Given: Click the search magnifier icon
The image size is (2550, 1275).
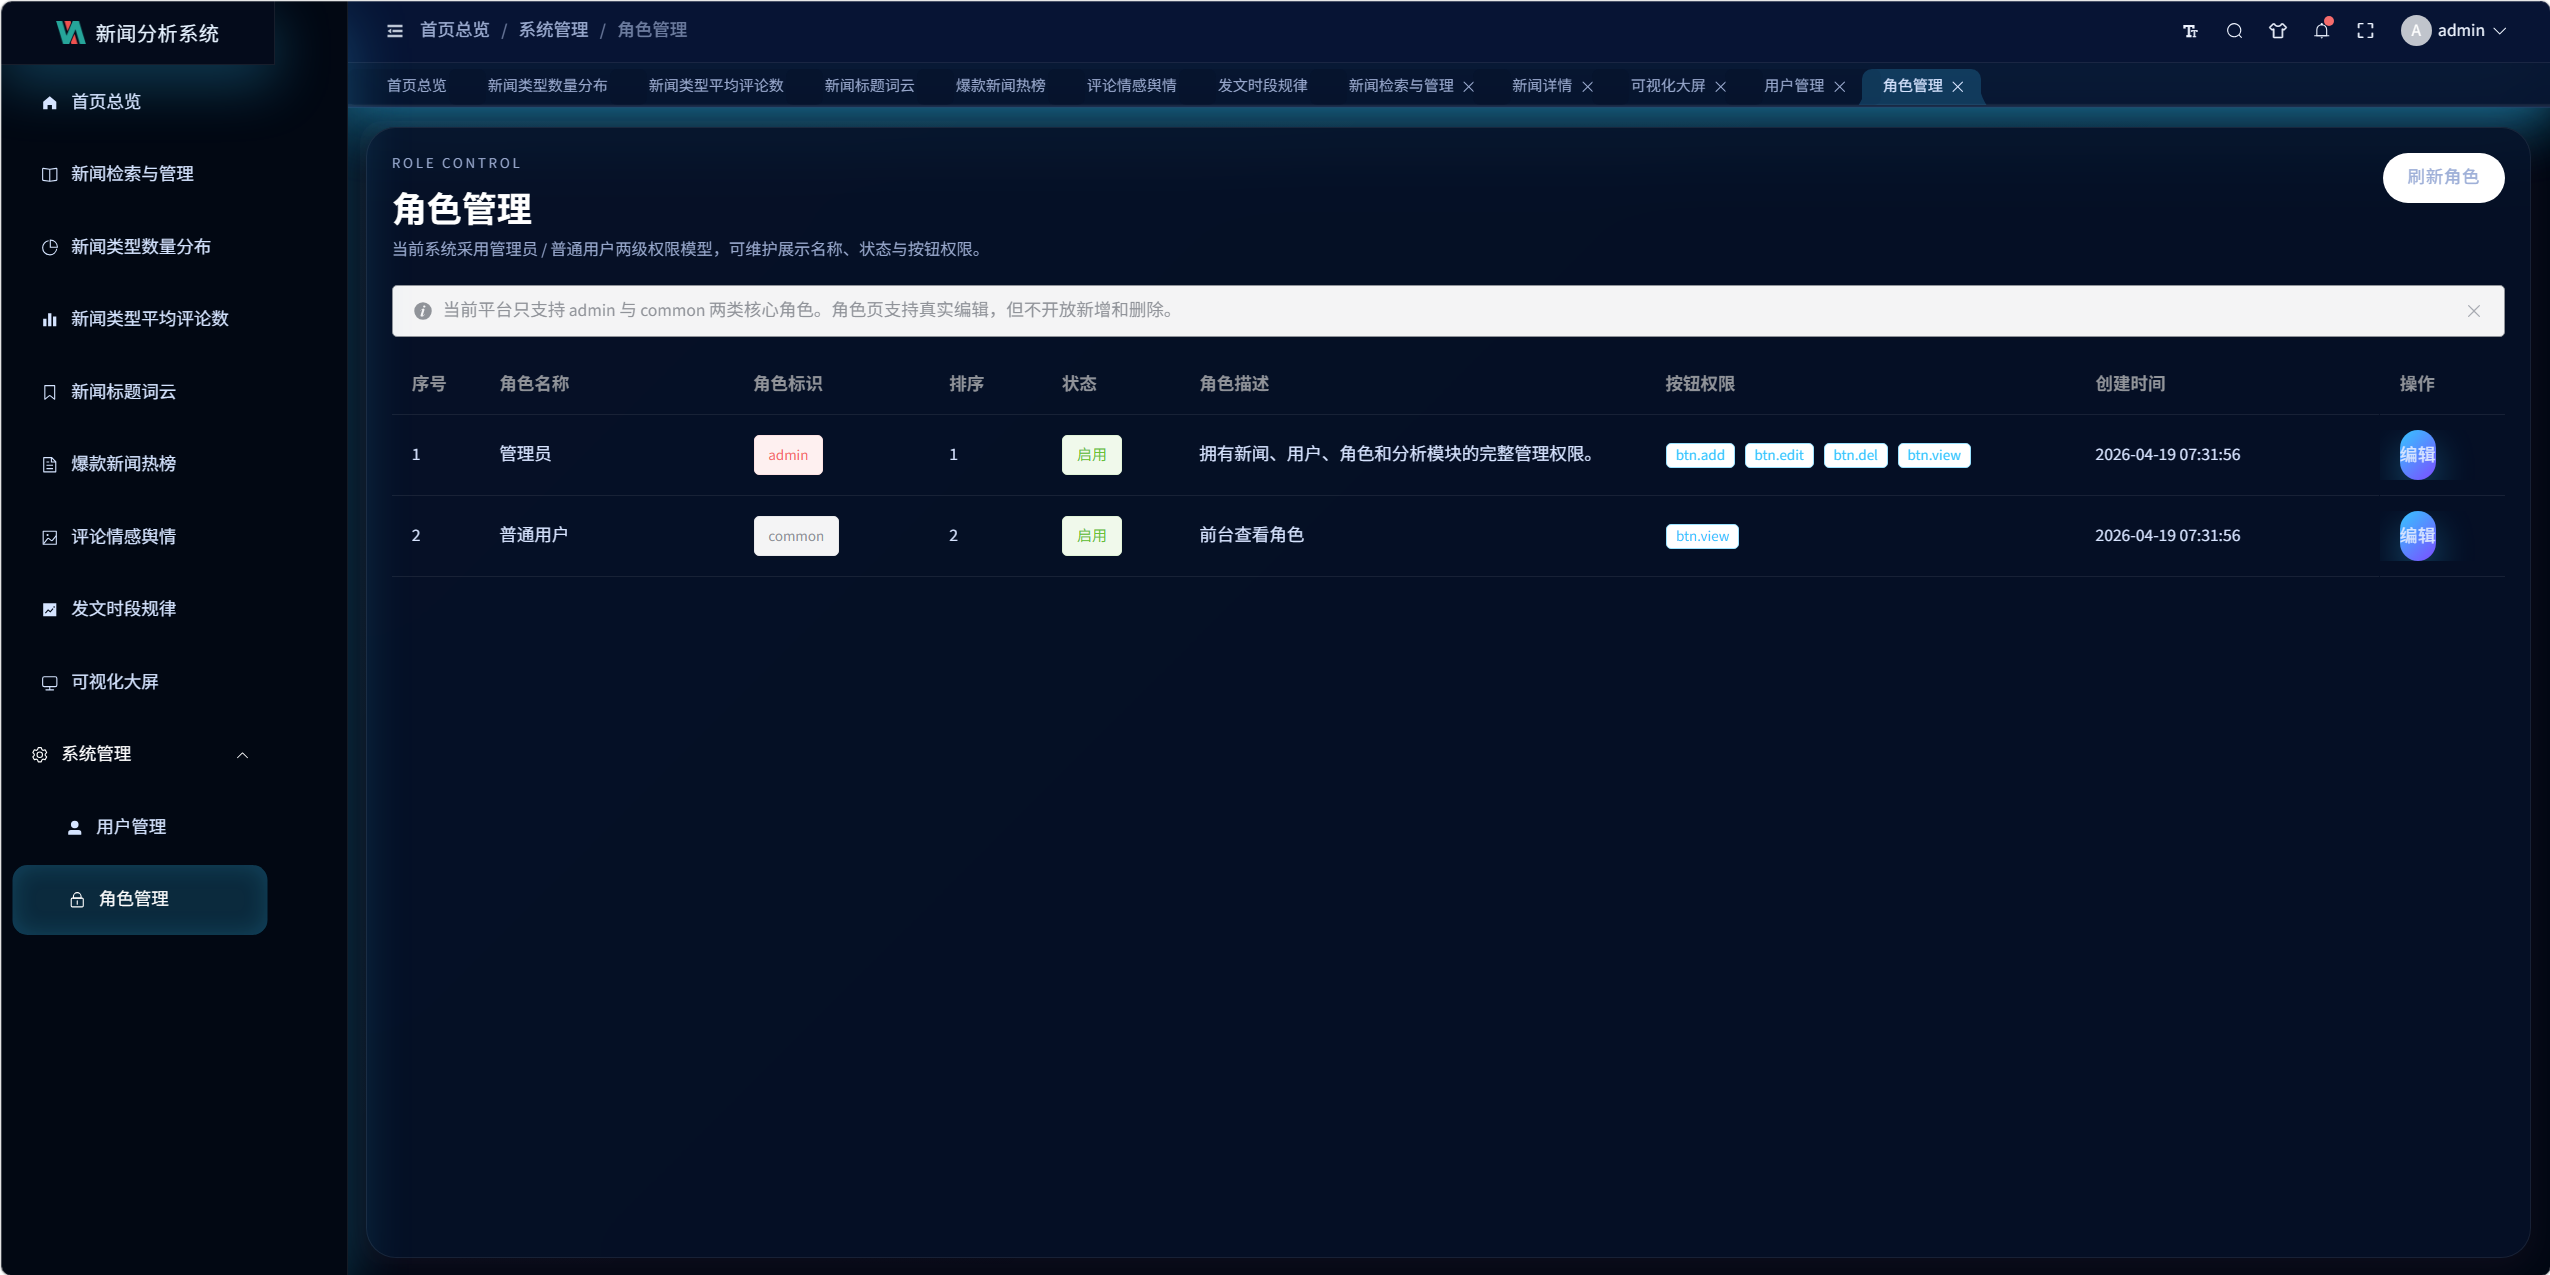Looking at the screenshot, I should (x=2234, y=31).
